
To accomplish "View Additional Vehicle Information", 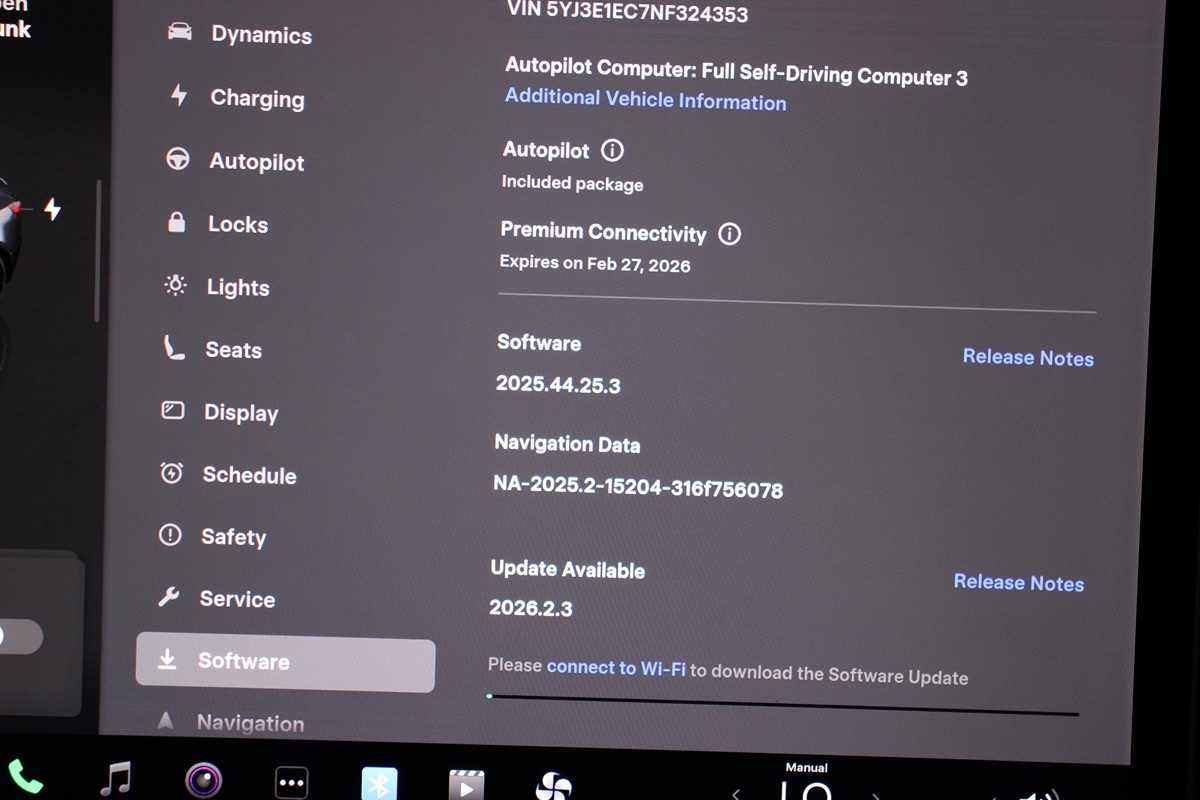I will (x=645, y=100).
